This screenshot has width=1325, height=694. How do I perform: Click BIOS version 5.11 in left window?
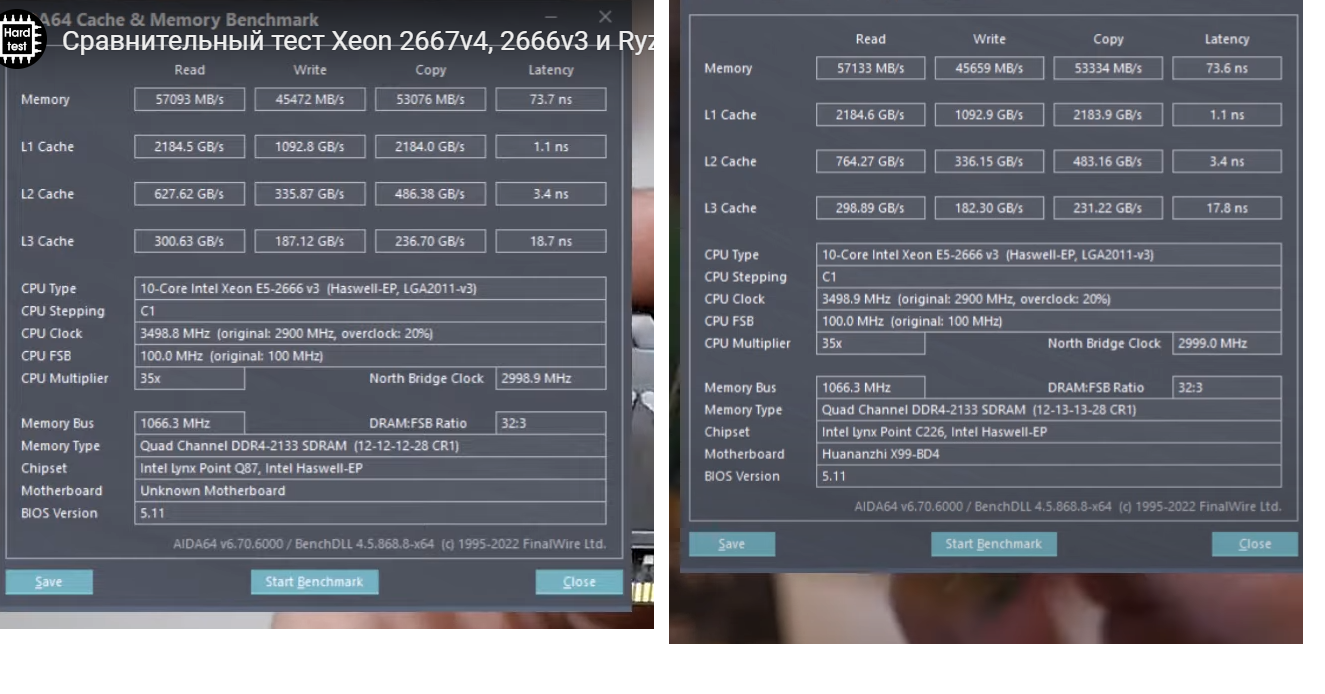pyautogui.click(x=370, y=513)
